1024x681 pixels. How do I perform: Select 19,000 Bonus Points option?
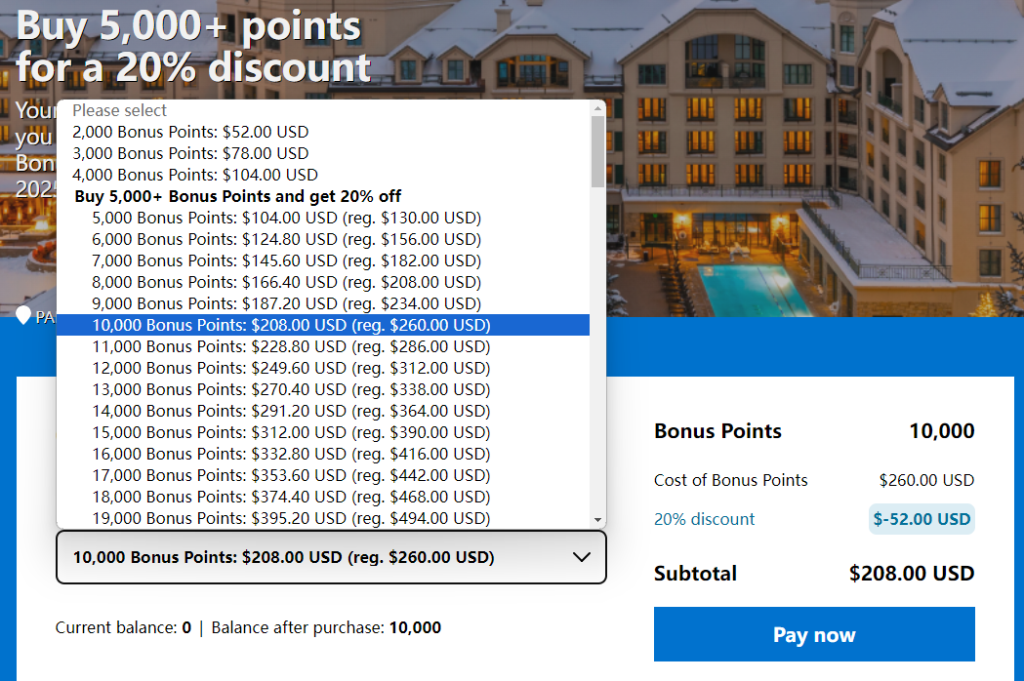[x=291, y=518]
